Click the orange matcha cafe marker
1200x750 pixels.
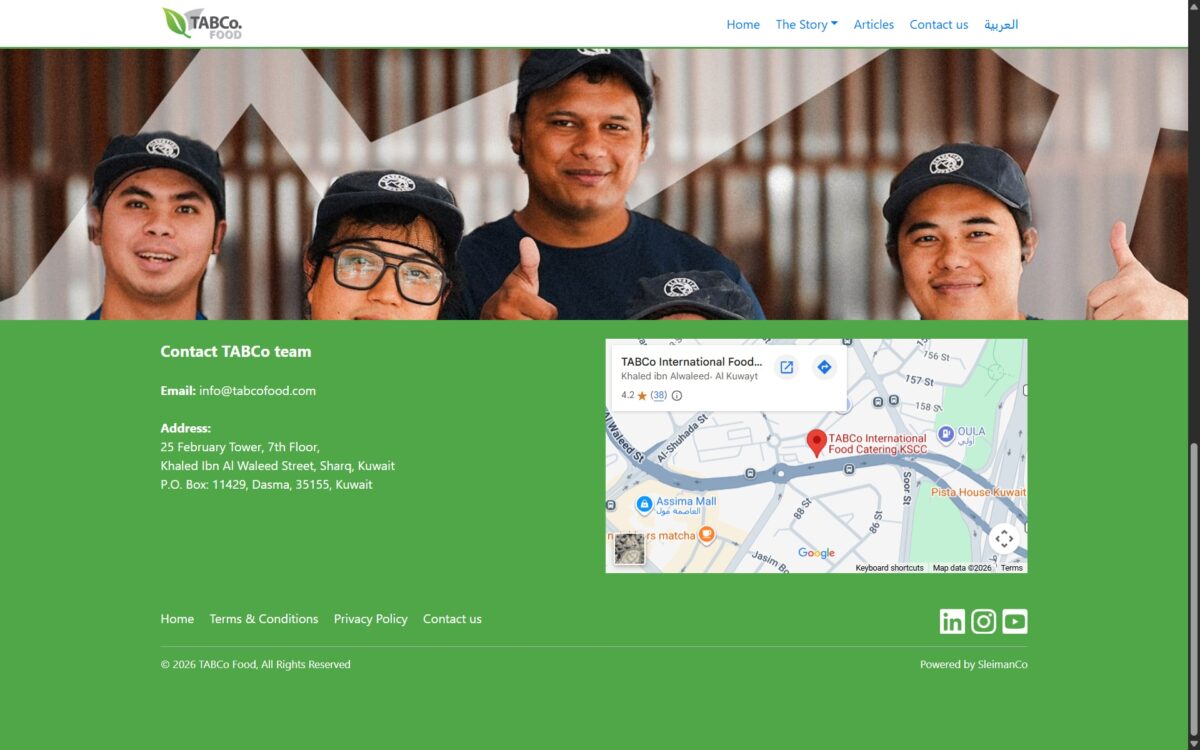point(707,534)
